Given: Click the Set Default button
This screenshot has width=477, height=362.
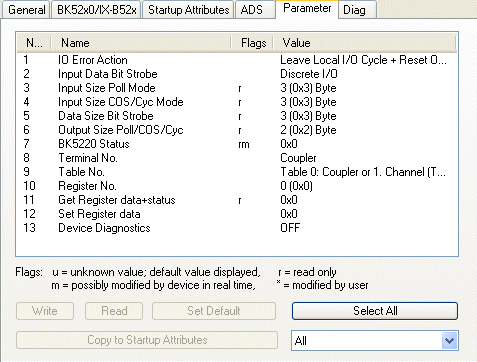Looking at the screenshot, I should (x=214, y=311).
